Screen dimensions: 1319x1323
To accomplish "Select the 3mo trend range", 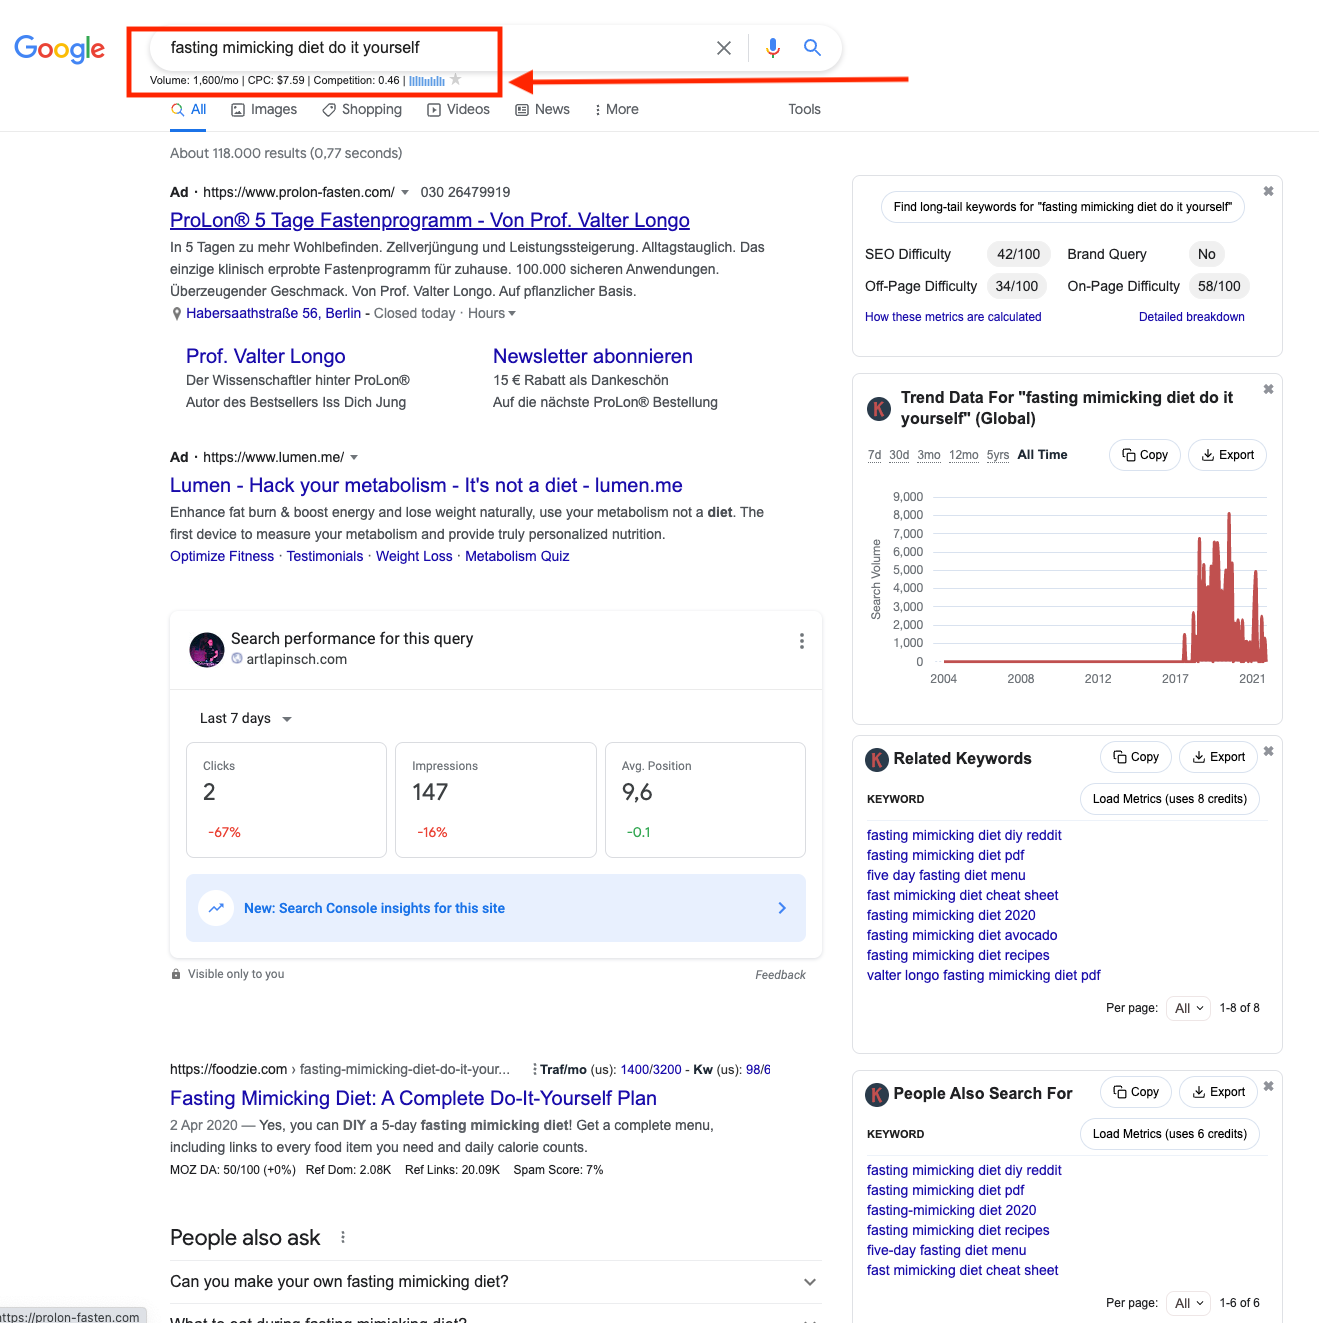I will point(929,455).
